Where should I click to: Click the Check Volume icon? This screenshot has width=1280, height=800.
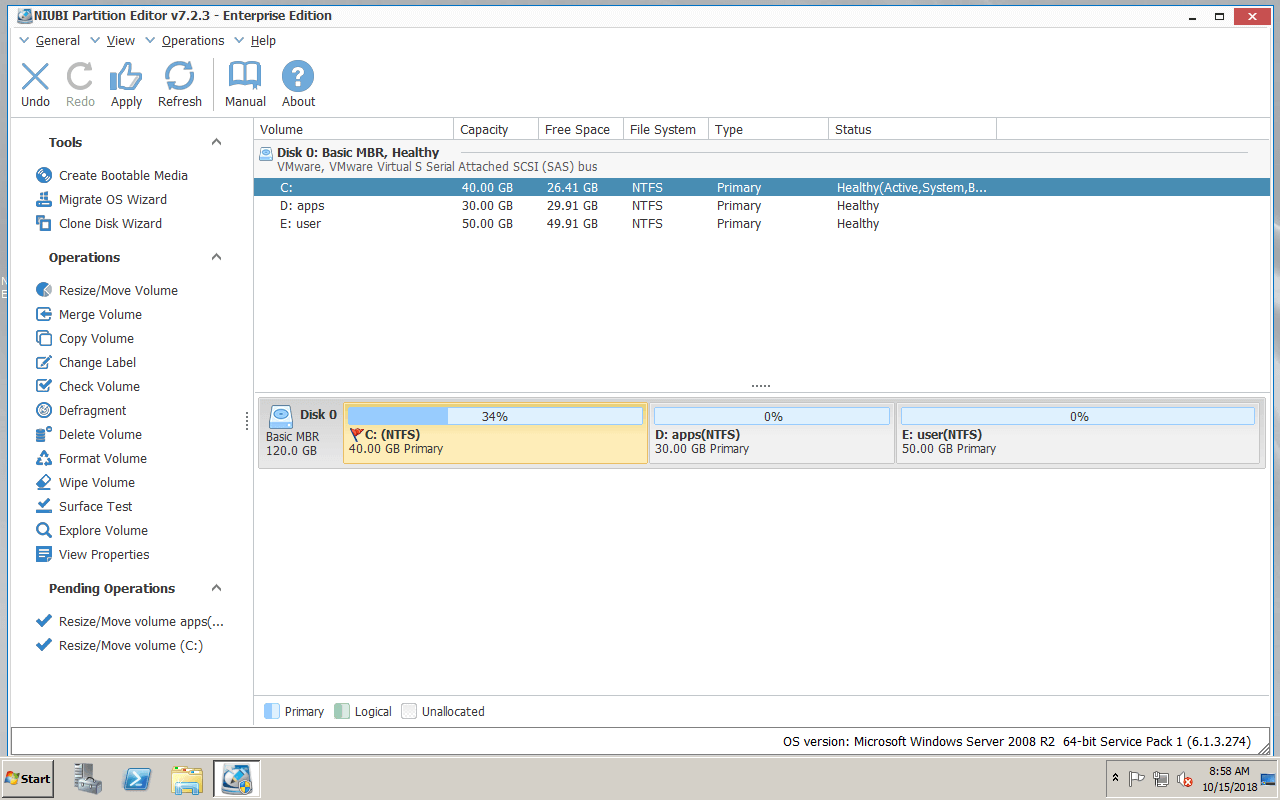pyautogui.click(x=44, y=386)
